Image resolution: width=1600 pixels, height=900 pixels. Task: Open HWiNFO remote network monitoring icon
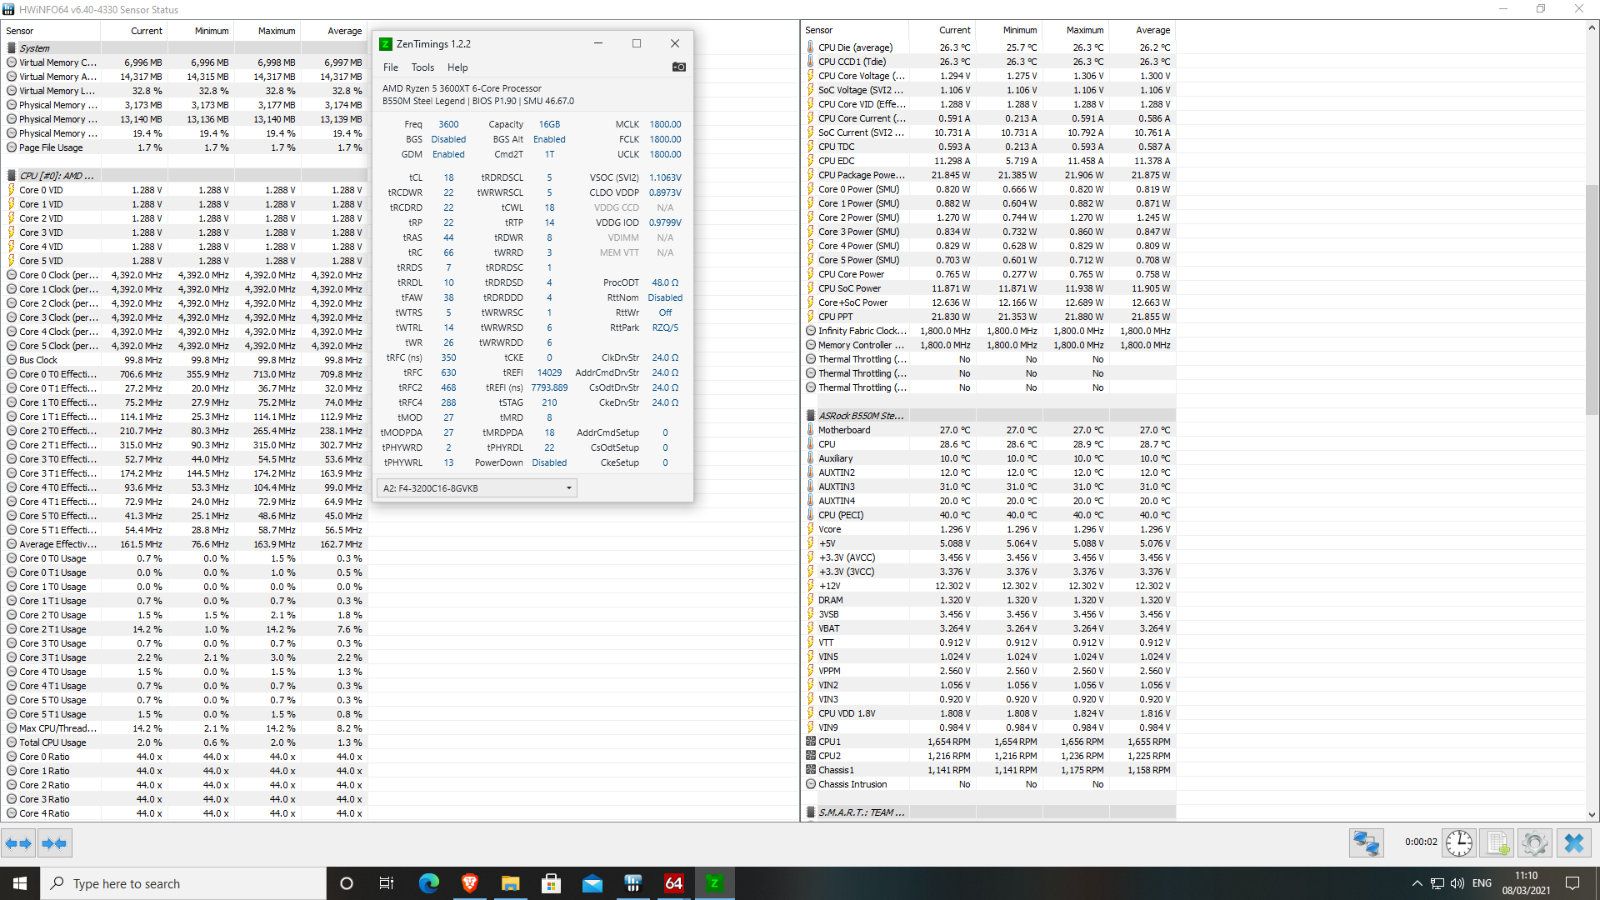(1366, 843)
